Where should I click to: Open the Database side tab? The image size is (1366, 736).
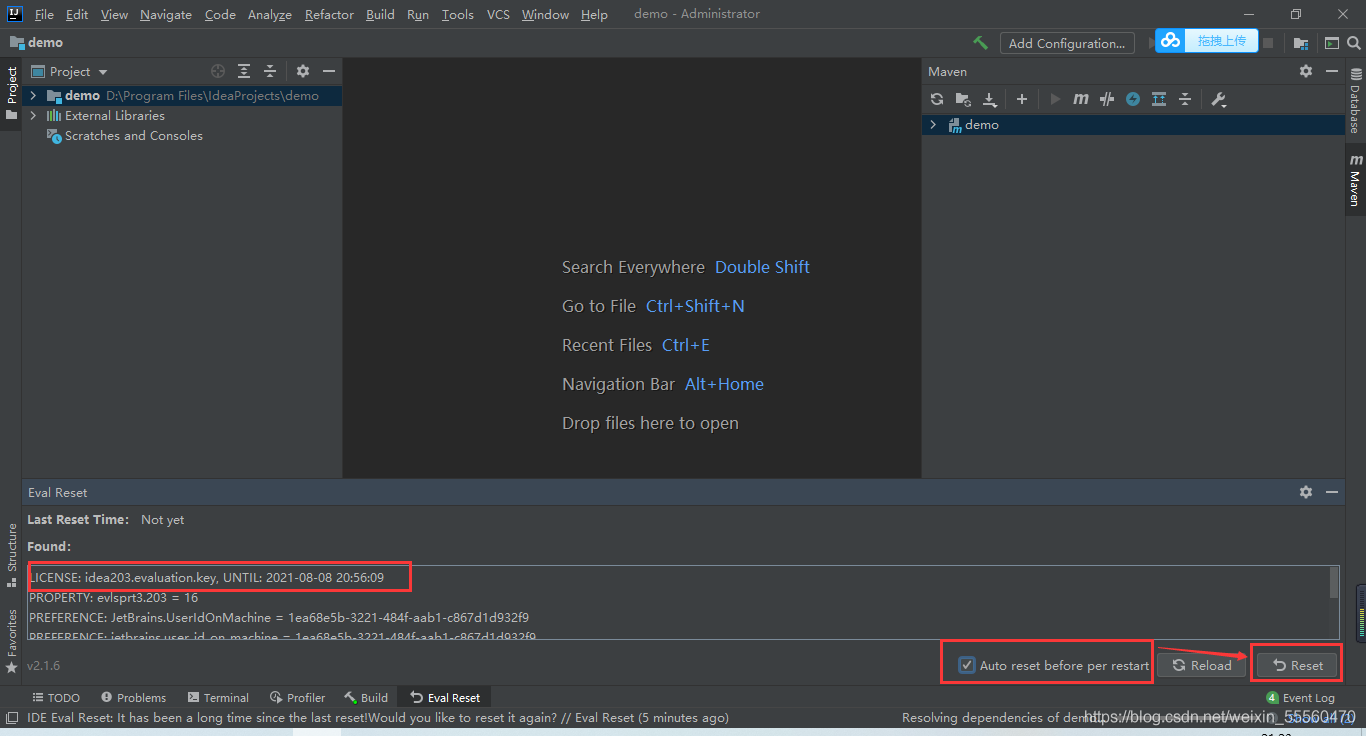pyautogui.click(x=1355, y=101)
